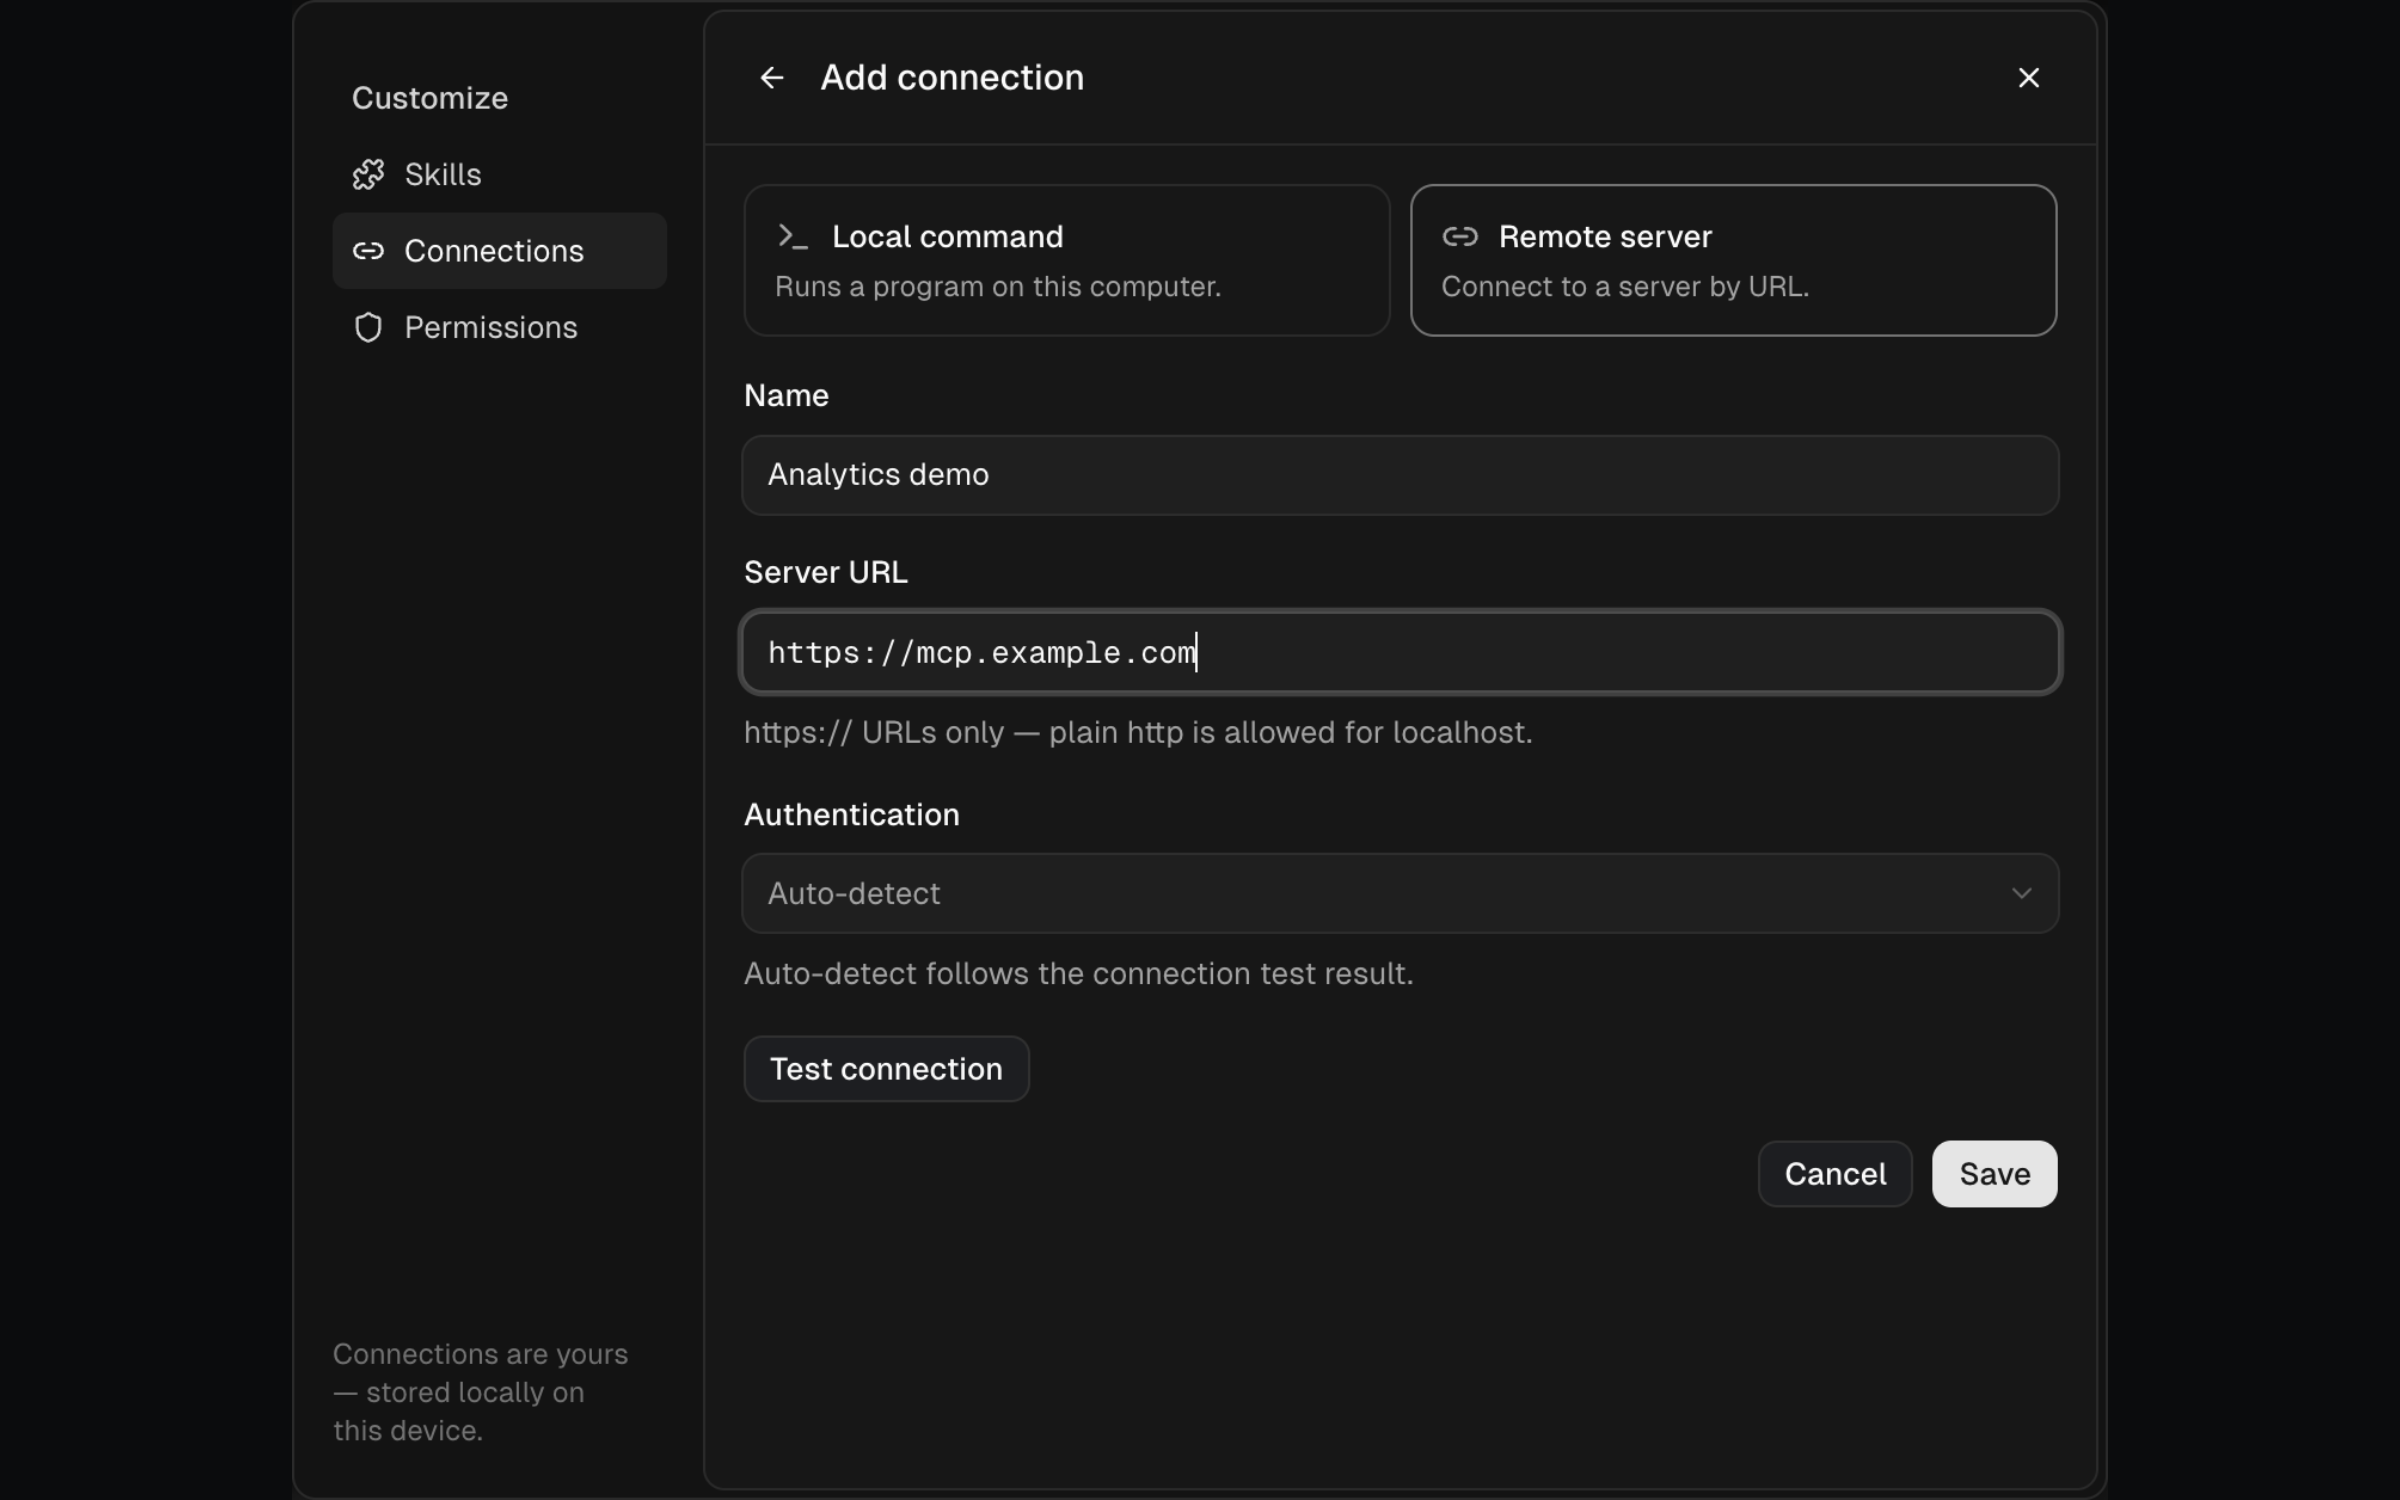Click the Name field containing Analytics demo
Screen dimensions: 2400x1500
[1400, 475]
